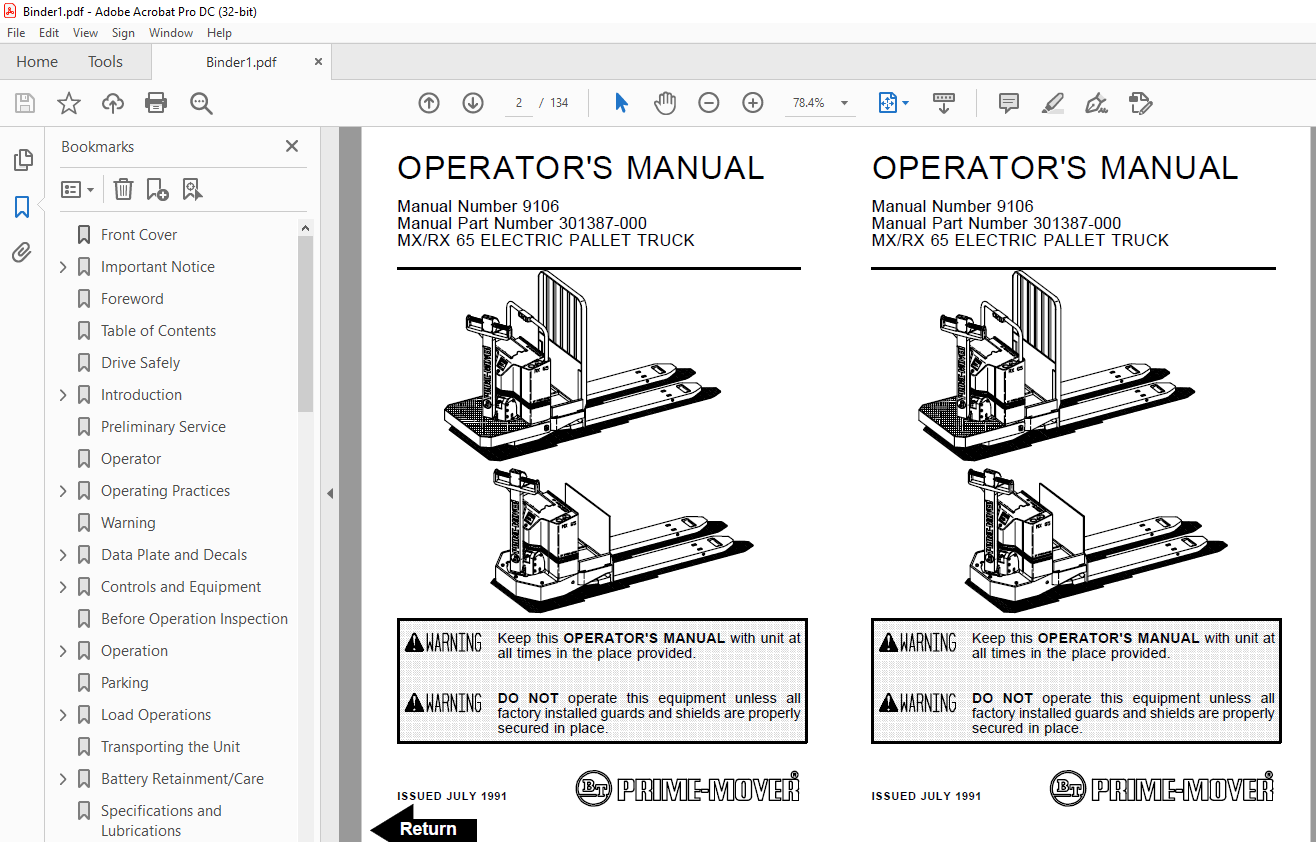Click the Add comment speech bubble icon
The width and height of the screenshot is (1316, 842).
pyautogui.click(x=1009, y=103)
